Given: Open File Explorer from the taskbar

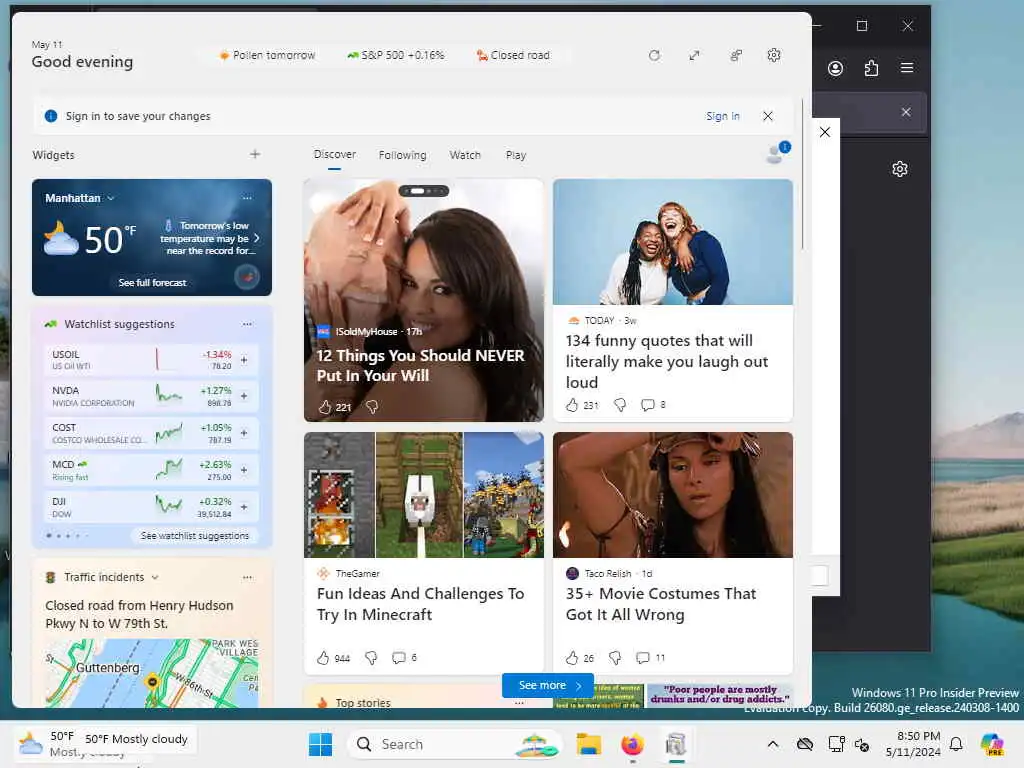Looking at the screenshot, I should 588,744.
